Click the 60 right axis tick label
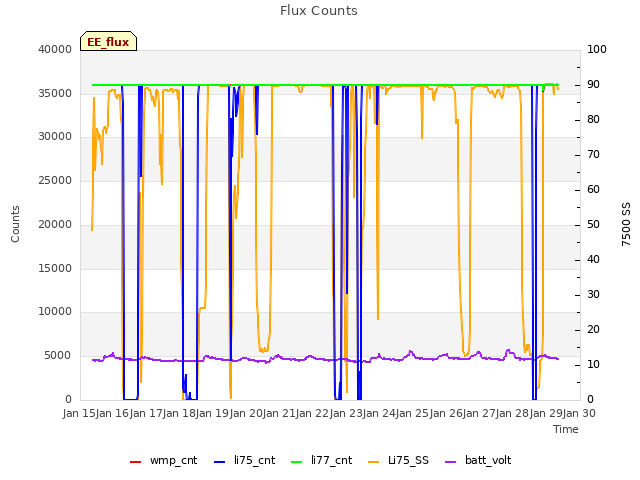Viewport: 640px width, 480px height. (x=593, y=190)
